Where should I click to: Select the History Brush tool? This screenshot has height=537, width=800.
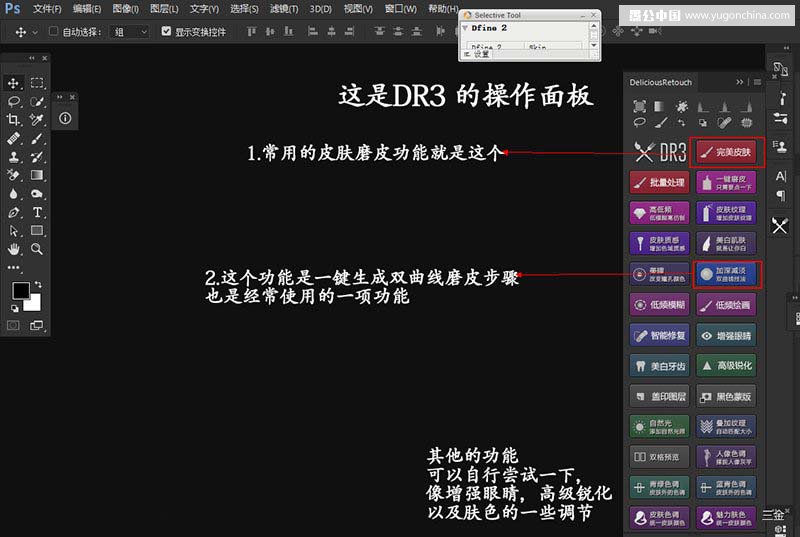coord(37,157)
